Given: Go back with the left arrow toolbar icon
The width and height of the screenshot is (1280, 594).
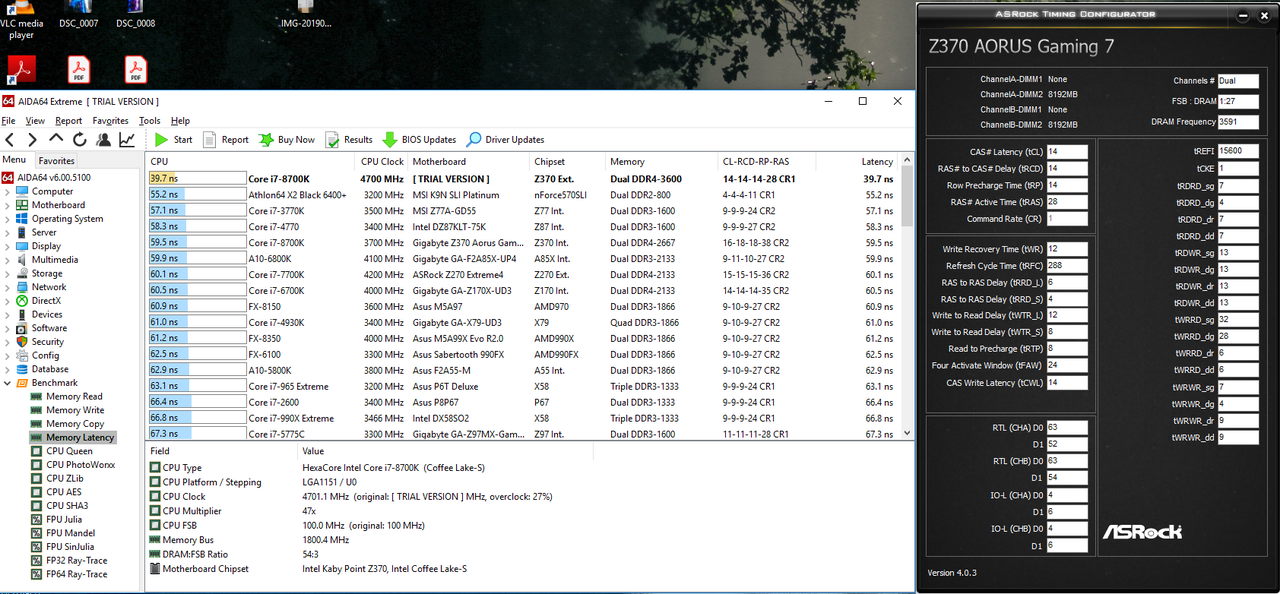Looking at the screenshot, I should (10, 140).
